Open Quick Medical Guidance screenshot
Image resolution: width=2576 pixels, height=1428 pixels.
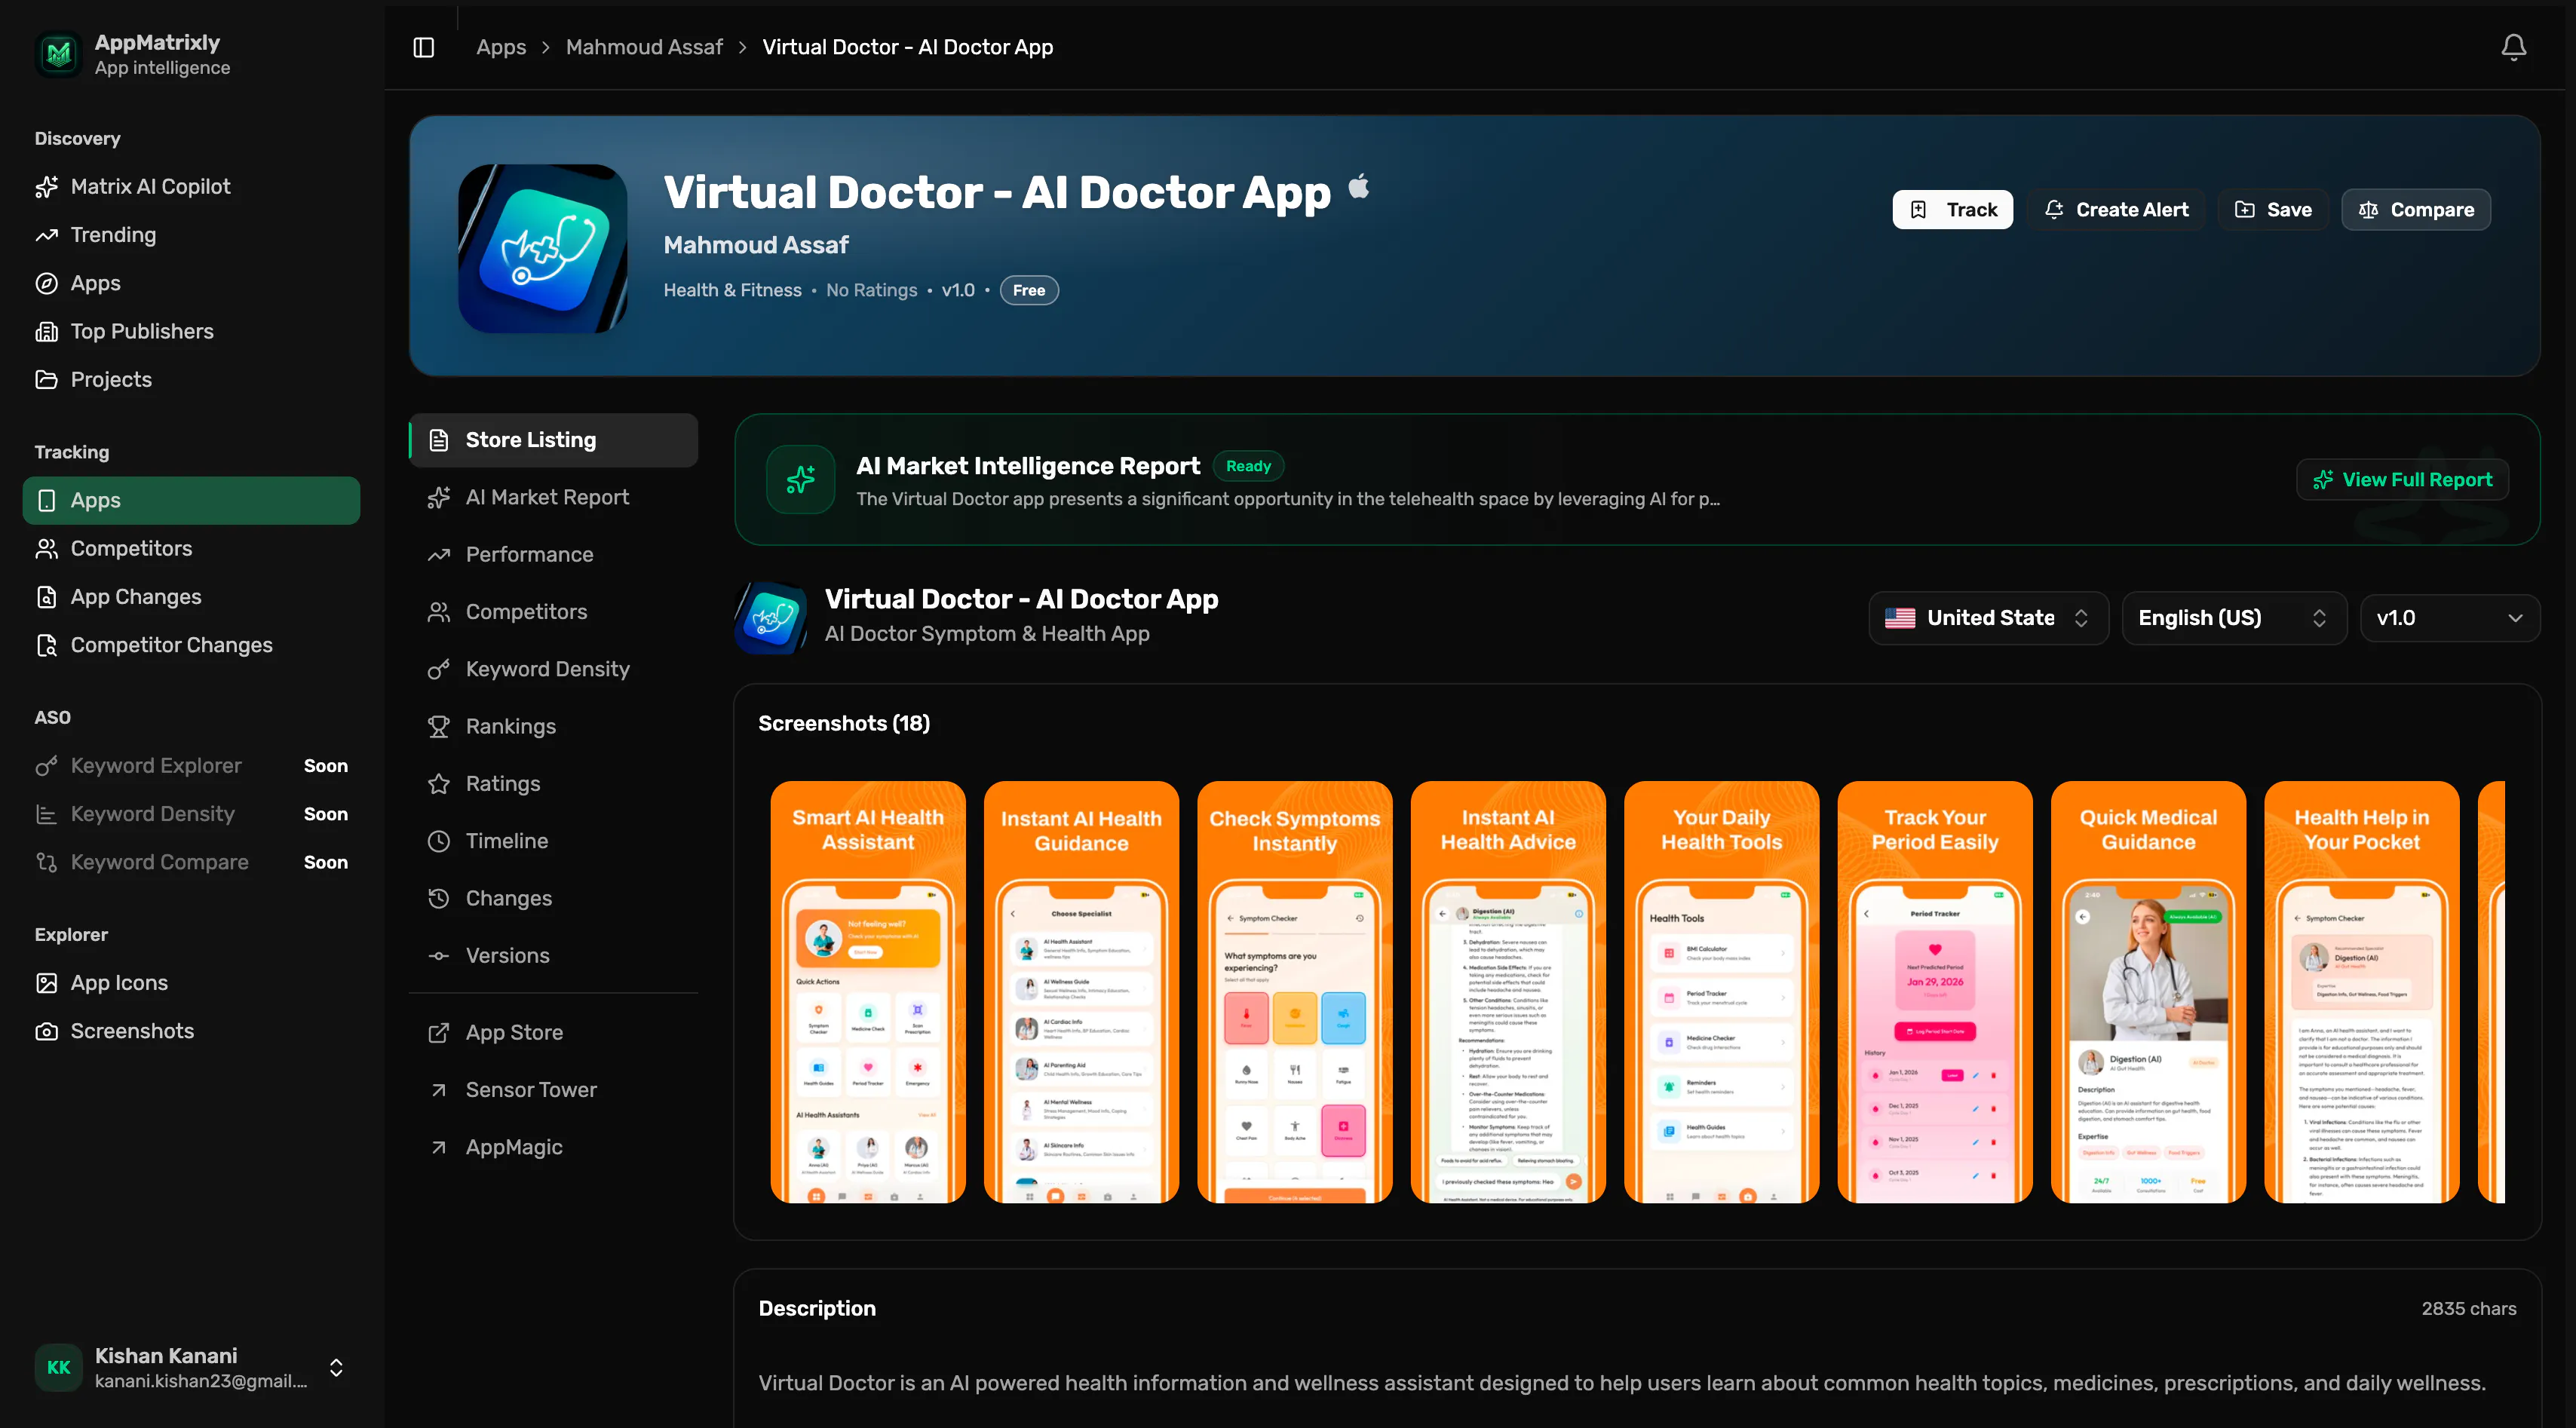tap(2148, 992)
